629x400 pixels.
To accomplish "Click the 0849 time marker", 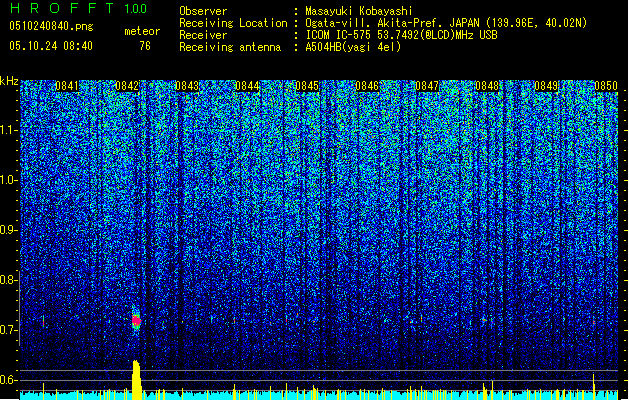I will [546, 86].
